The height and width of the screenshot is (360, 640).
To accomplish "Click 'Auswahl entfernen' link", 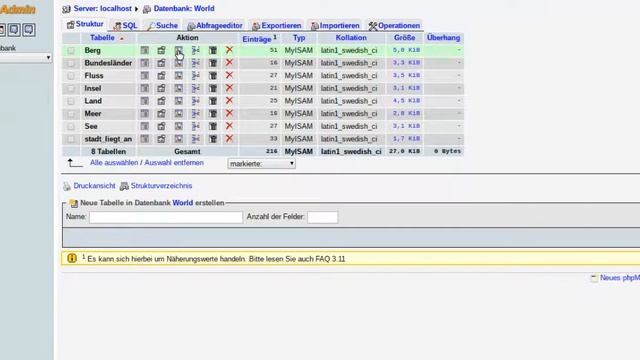I will coord(174,162).
